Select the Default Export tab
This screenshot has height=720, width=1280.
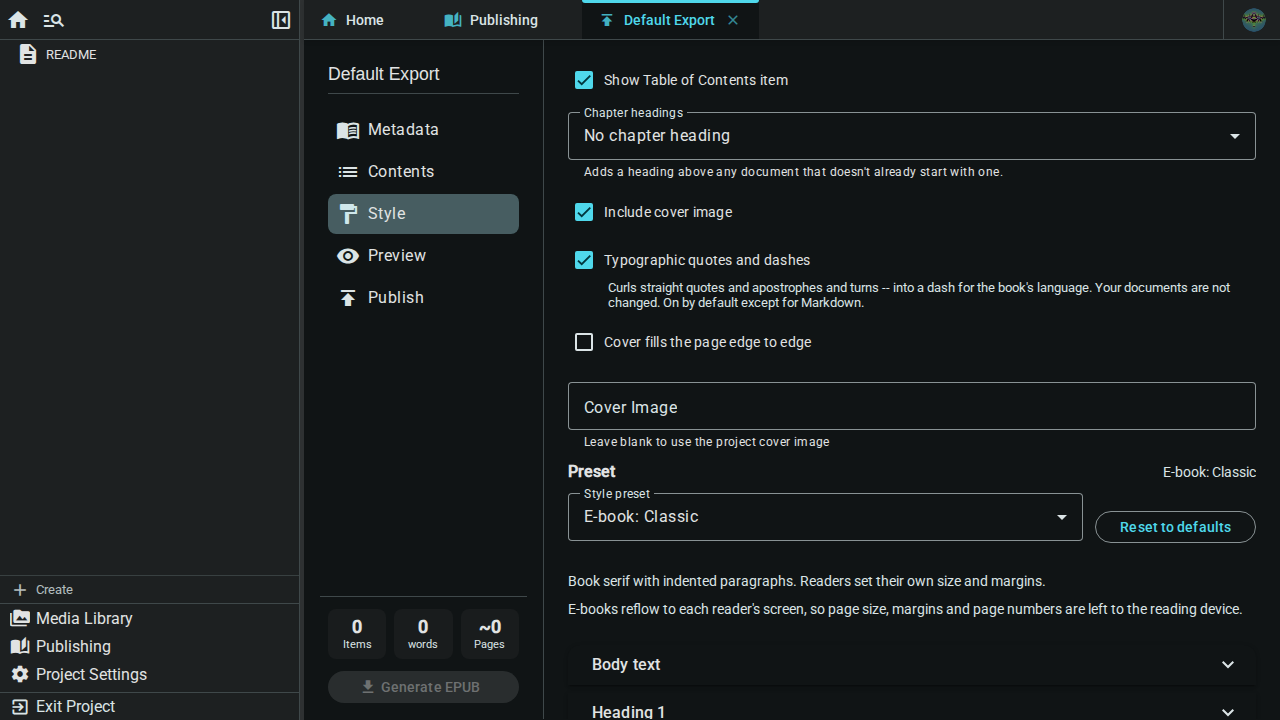point(669,20)
